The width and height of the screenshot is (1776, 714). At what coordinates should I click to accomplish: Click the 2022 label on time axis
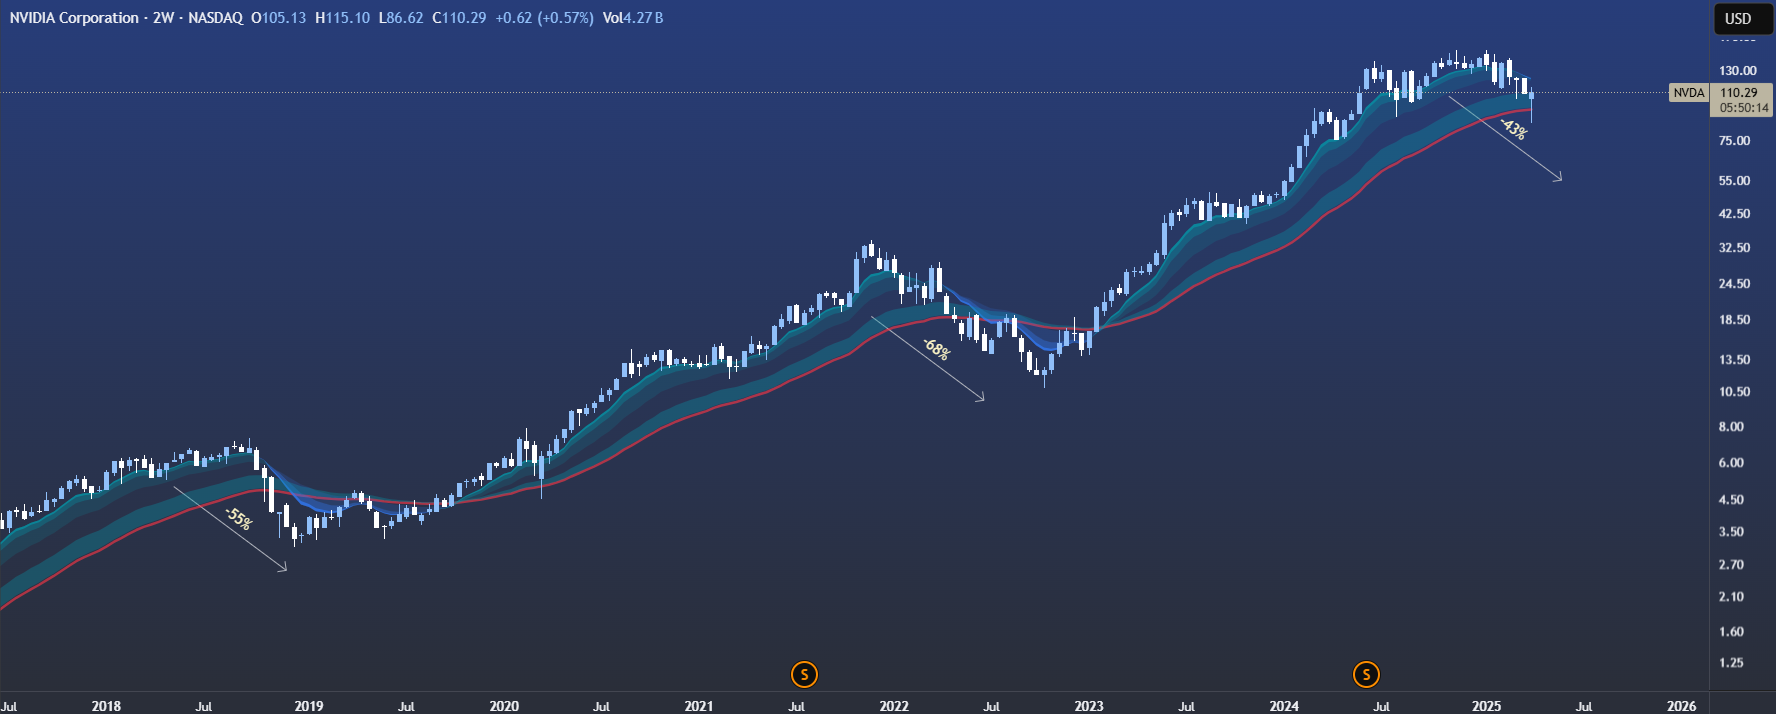[894, 706]
